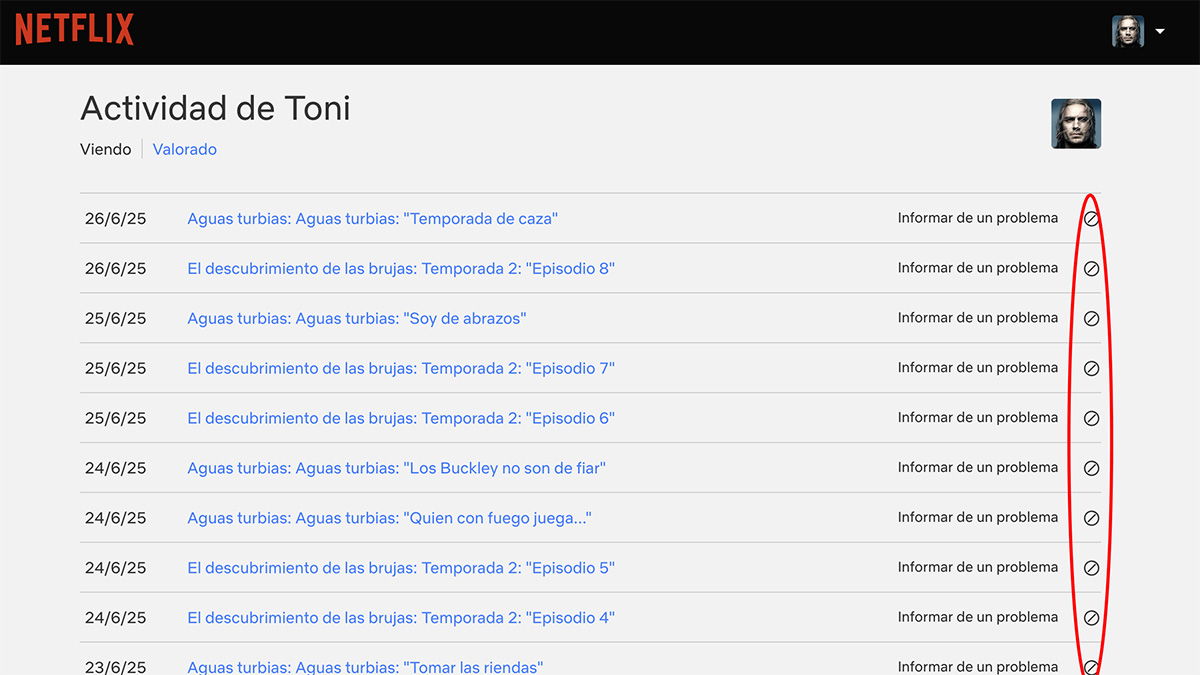
Task: Hide "Los Buckley no son de fiar" entry
Action: (x=1092, y=468)
